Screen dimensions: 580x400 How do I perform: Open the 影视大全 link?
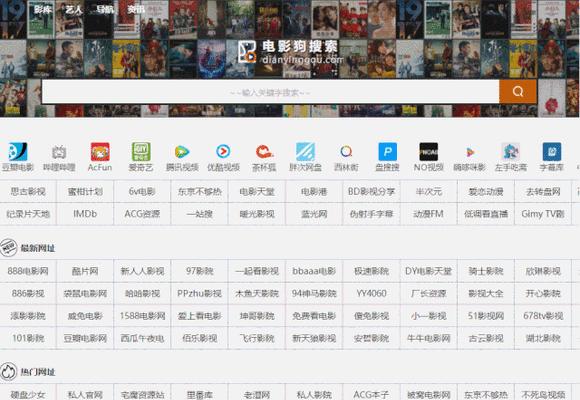486,293
